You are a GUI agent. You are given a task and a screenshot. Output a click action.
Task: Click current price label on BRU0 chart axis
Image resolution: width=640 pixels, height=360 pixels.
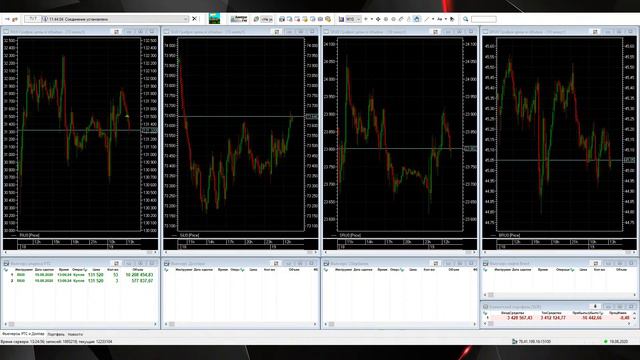(x=629, y=160)
